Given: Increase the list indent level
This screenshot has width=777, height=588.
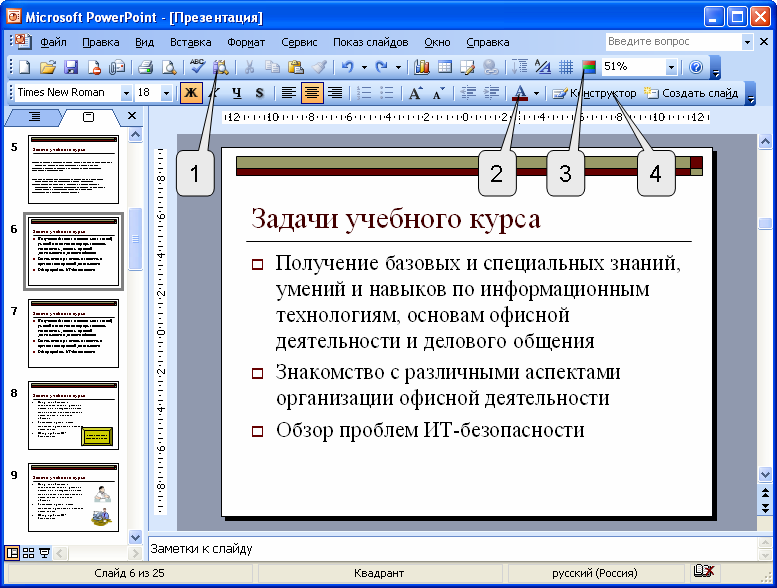Looking at the screenshot, I should tap(491, 93).
